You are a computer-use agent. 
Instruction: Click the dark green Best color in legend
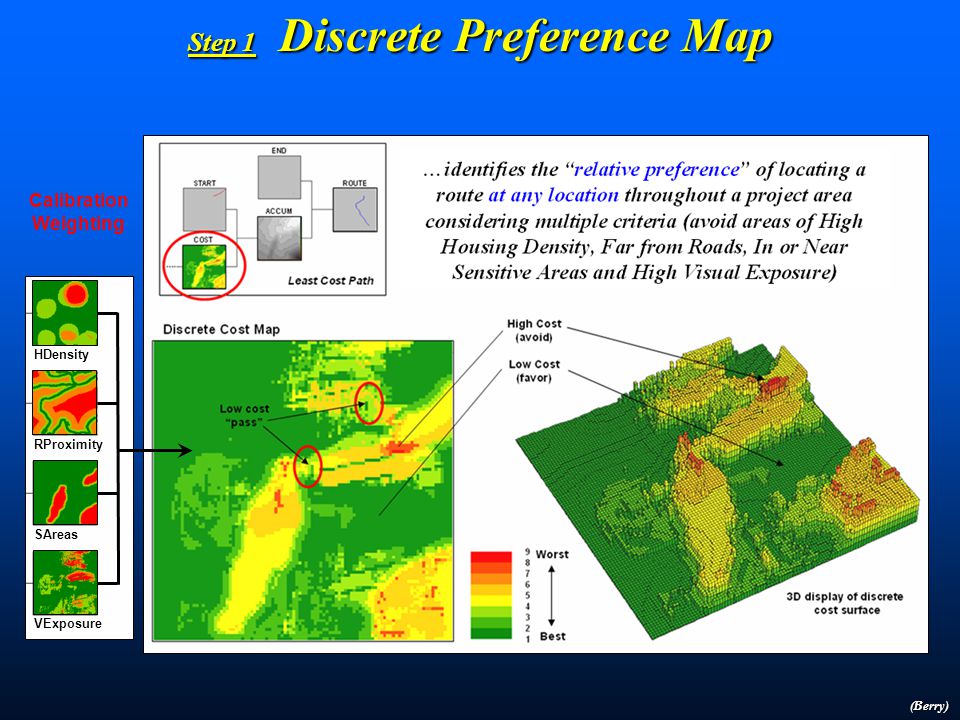[491, 634]
